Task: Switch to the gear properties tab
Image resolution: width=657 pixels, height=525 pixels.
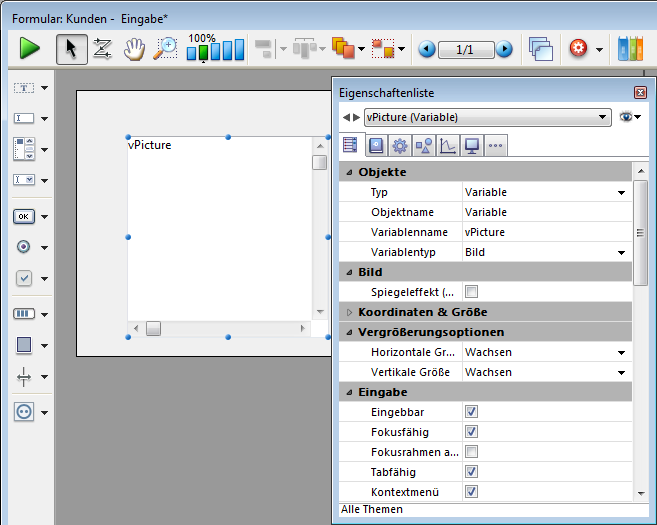Action: tap(399, 146)
